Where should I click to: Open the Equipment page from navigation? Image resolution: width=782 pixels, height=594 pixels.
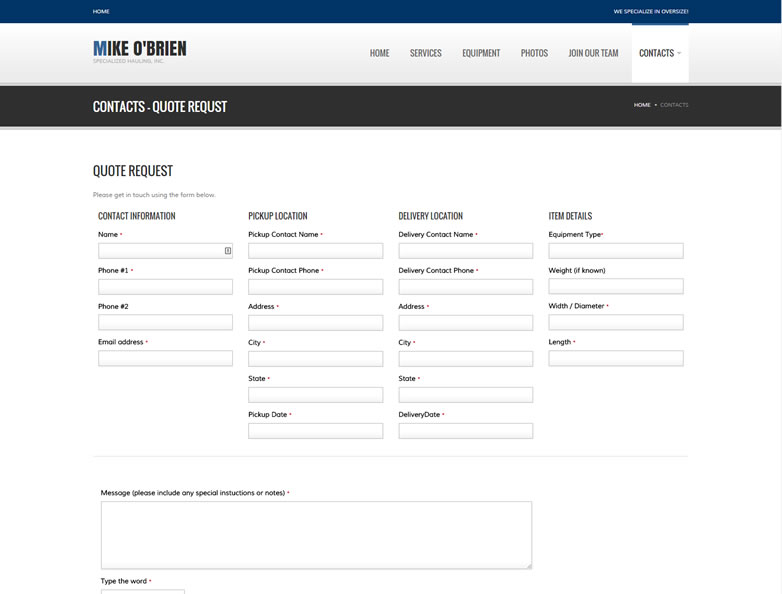coord(481,53)
